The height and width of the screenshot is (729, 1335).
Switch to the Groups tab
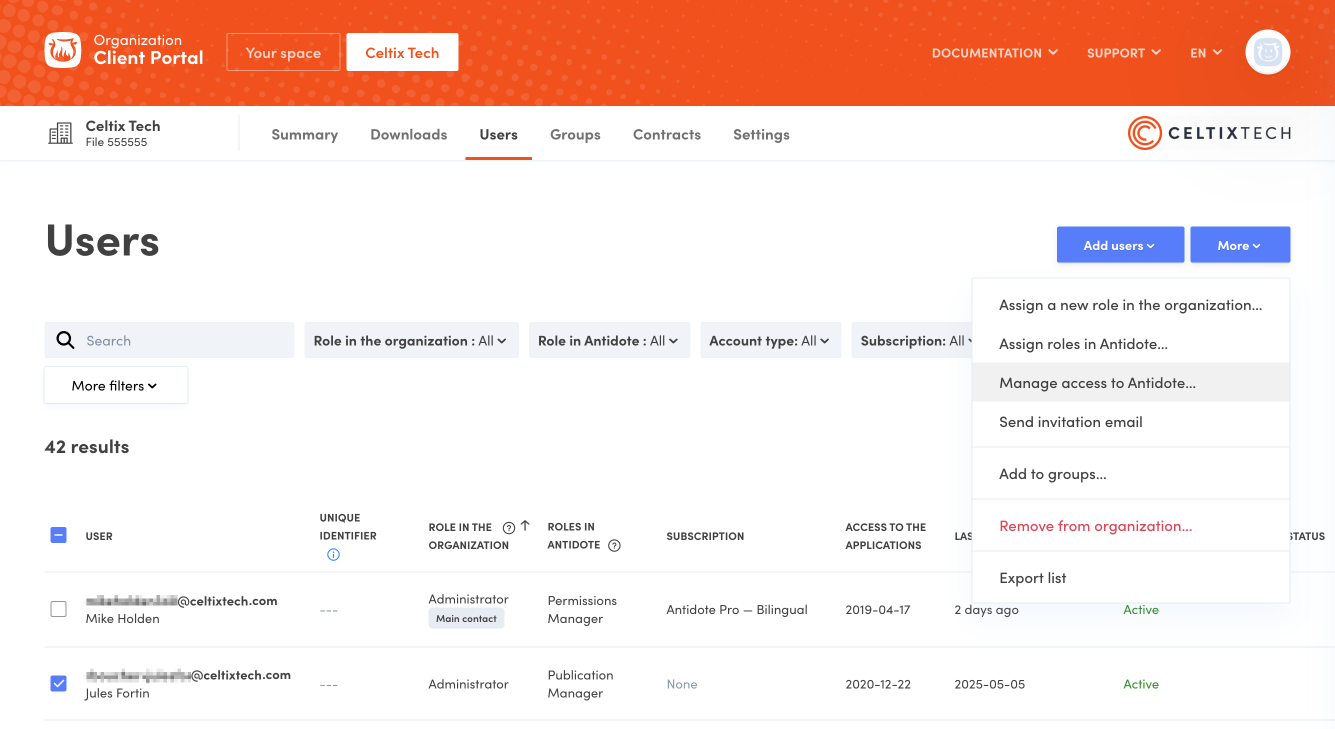[575, 134]
